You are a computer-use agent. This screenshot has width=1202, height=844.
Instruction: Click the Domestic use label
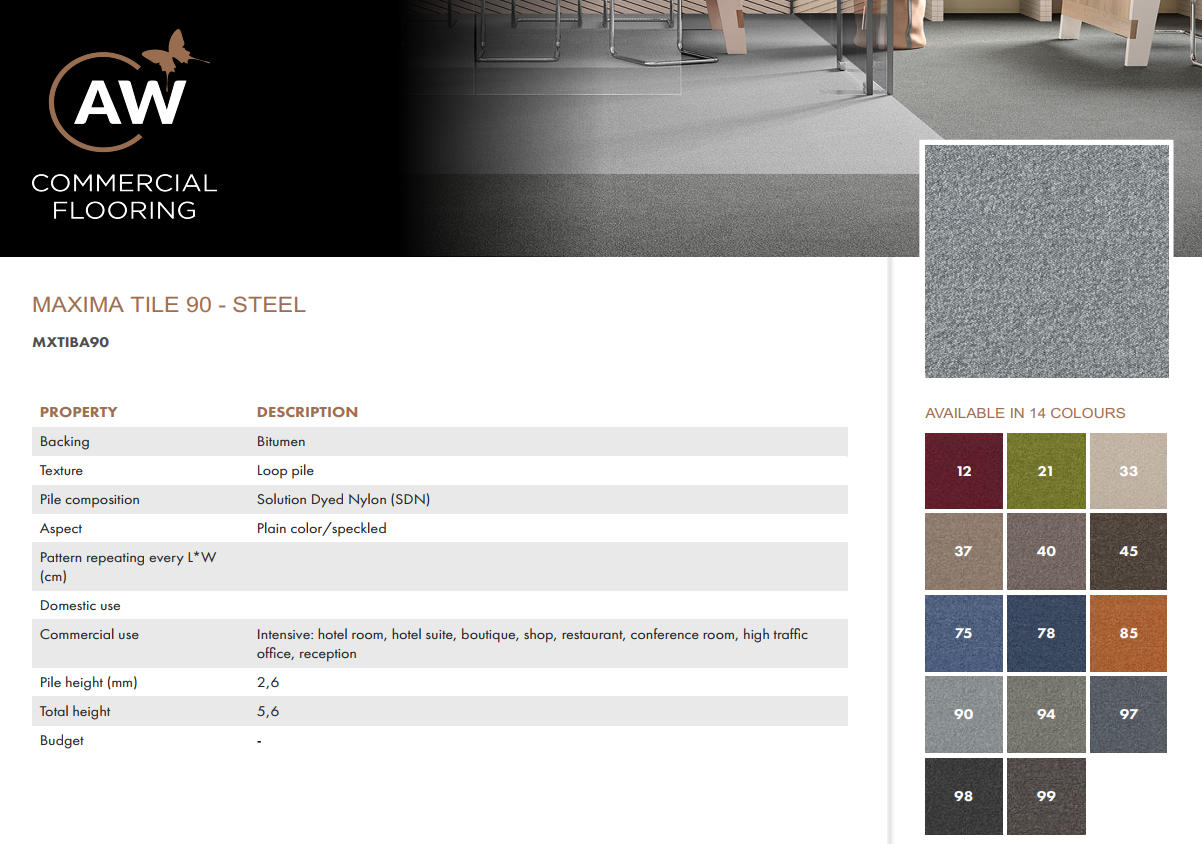tap(80, 605)
